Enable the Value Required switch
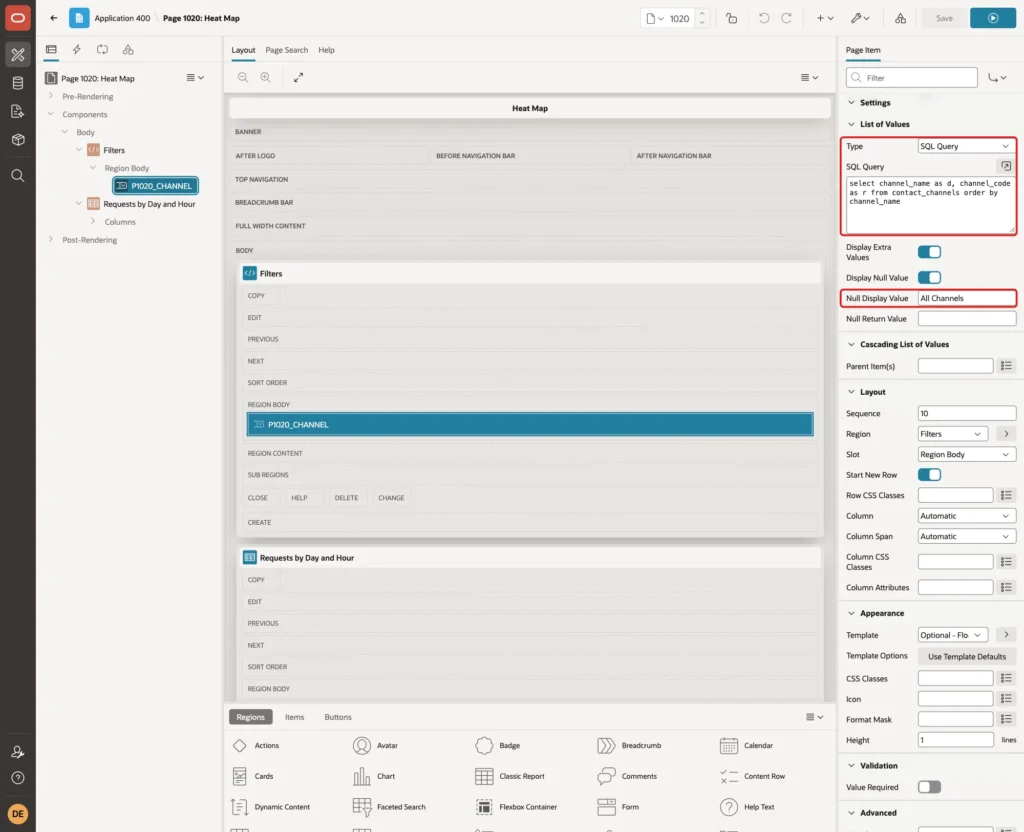Viewport: 1024px width, 832px height. (929, 787)
